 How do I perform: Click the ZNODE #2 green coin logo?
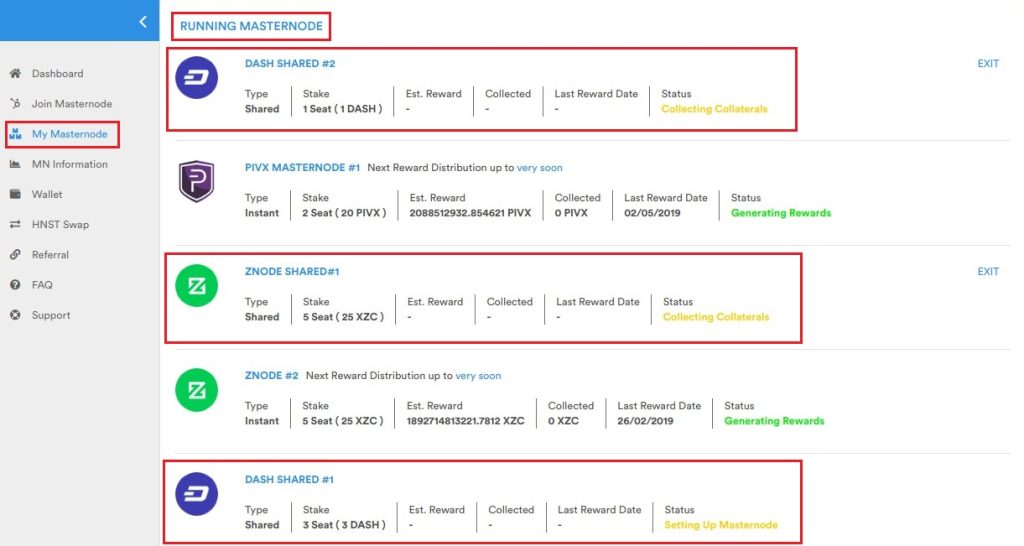click(x=197, y=389)
